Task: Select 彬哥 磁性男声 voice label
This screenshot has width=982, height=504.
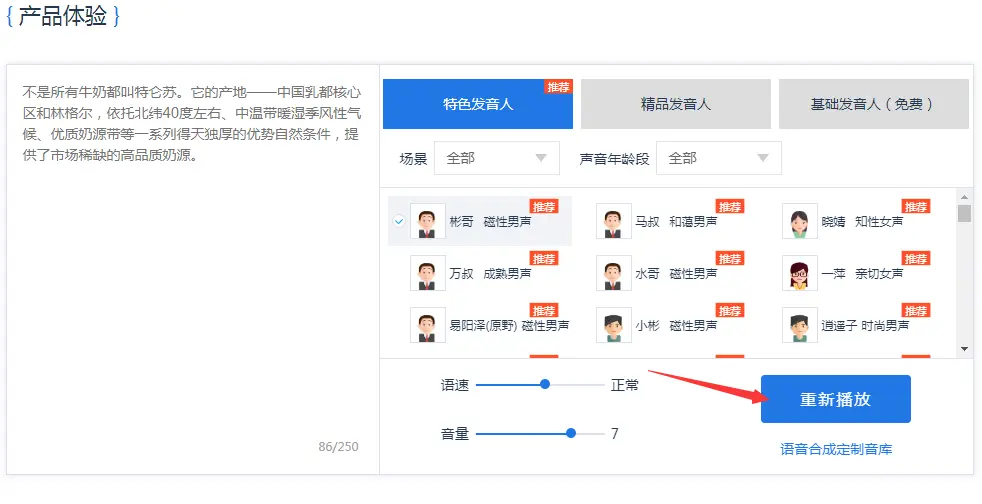Action: click(x=490, y=222)
